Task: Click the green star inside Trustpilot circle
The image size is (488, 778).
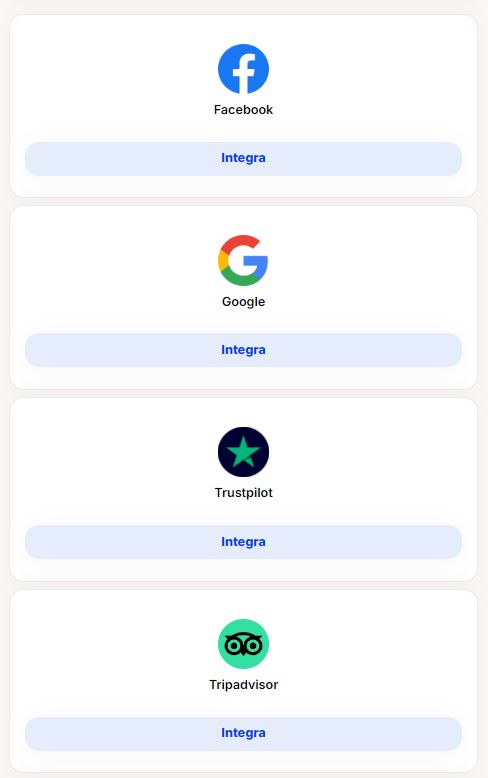Action: (x=244, y=452)
